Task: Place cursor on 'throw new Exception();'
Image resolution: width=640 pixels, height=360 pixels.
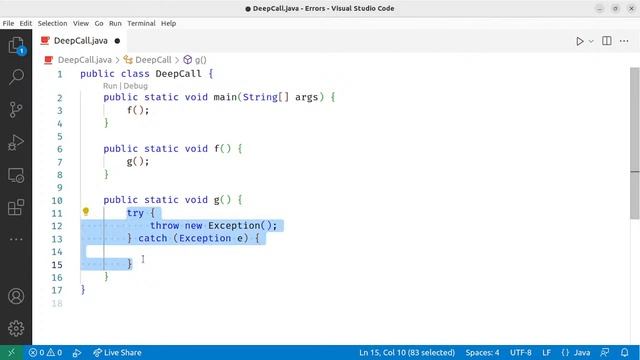Action: [213, 225]
